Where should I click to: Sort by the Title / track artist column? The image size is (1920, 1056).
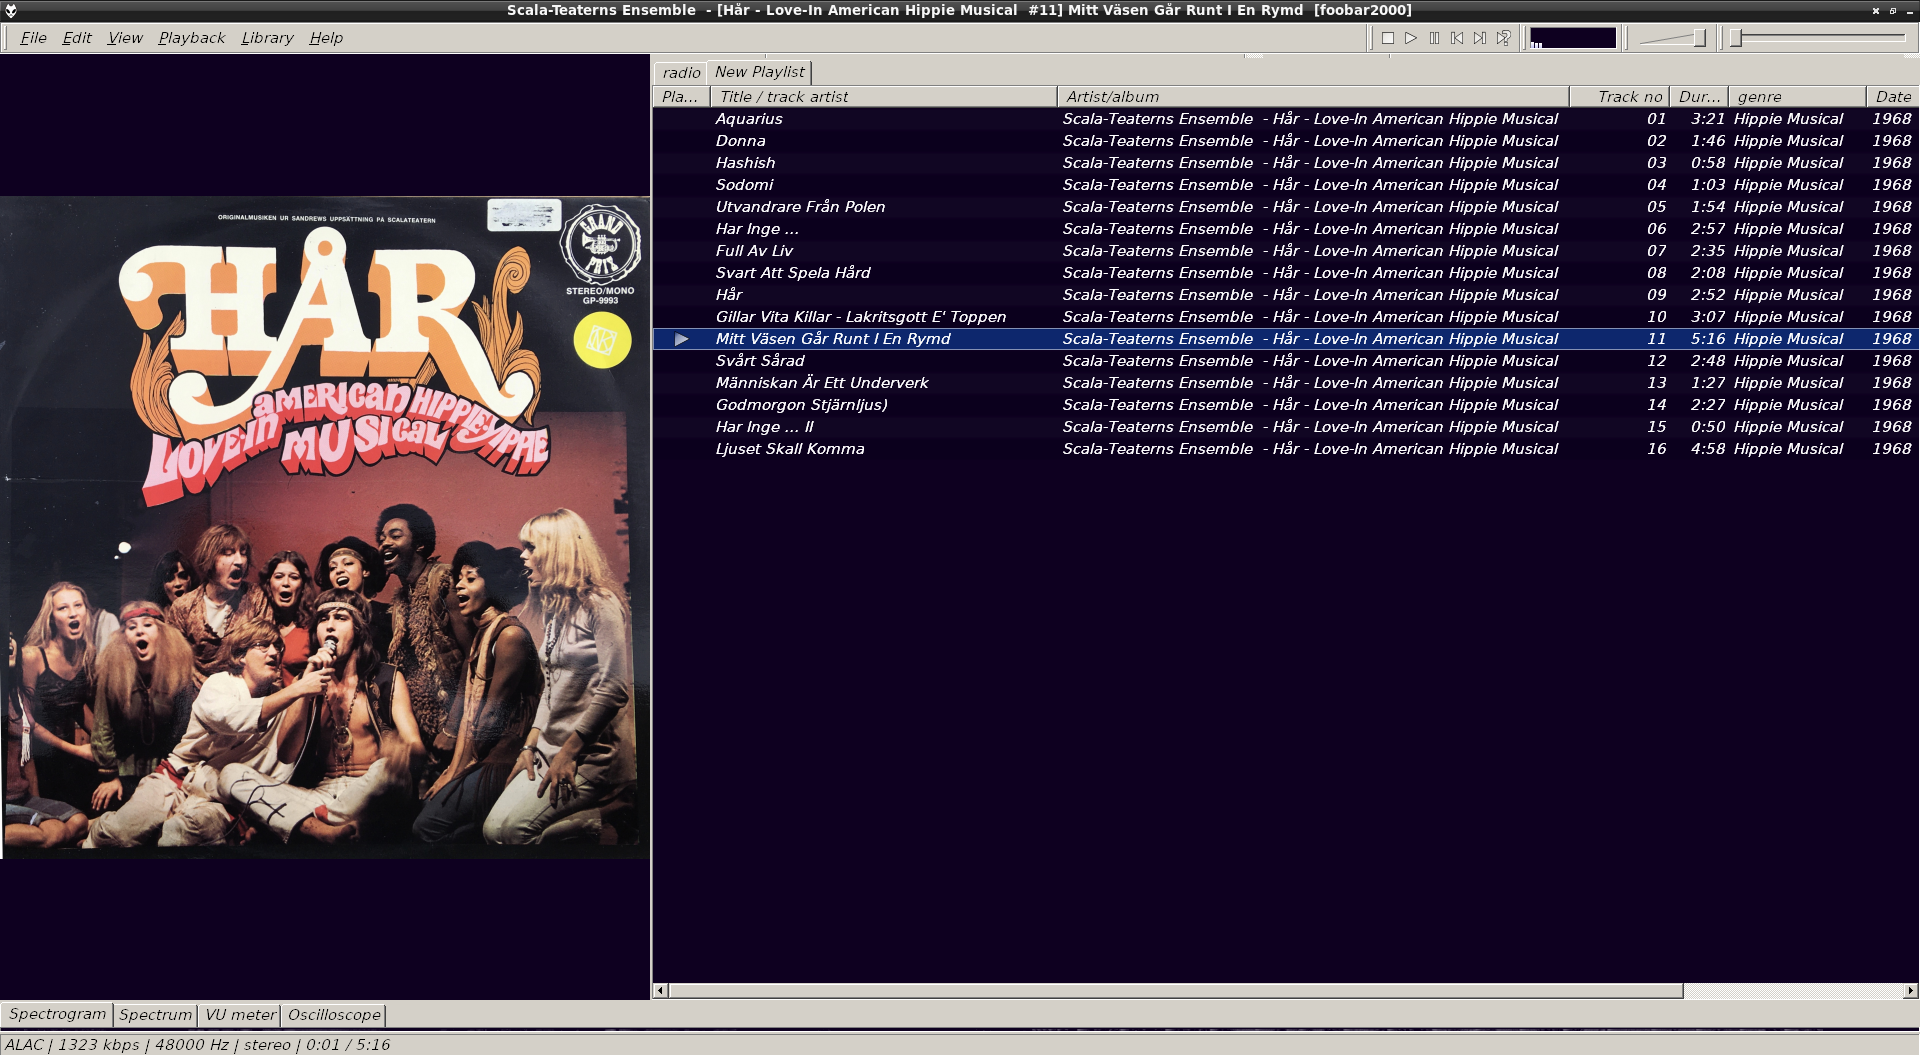tap(884, 97)
